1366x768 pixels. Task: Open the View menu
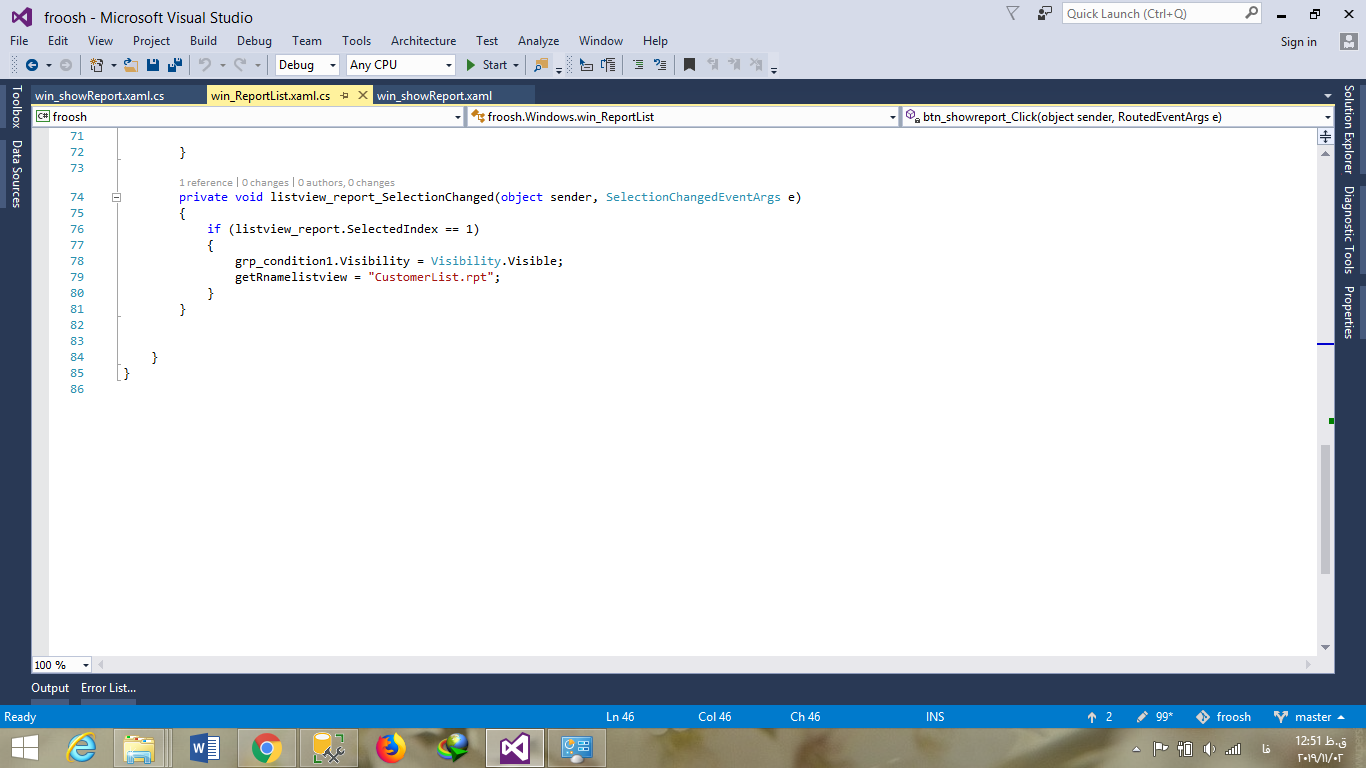coord(100,41)
